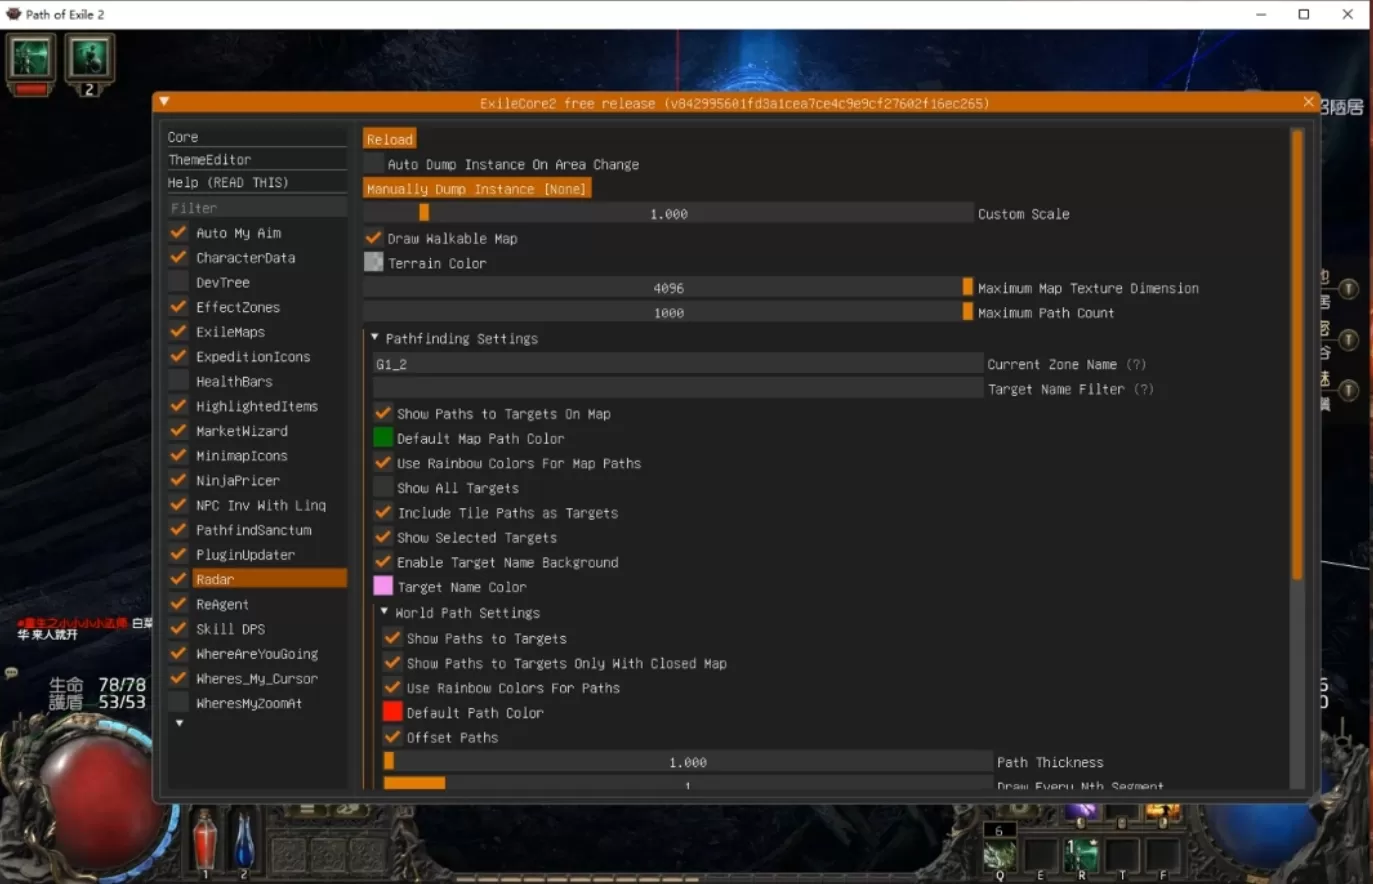Click the purple skill icon above hotbar

(1080, 810)
